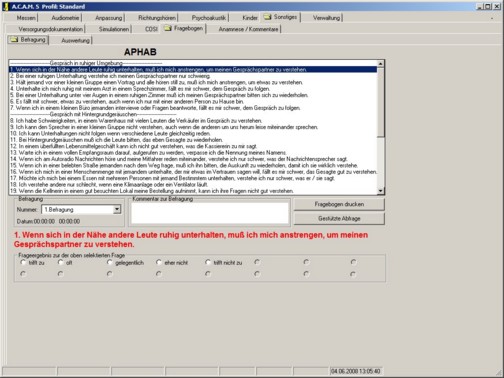This screenshot has width=504, height=378.
Task: Open the Anpassung tab
Action: click(109, 18)
